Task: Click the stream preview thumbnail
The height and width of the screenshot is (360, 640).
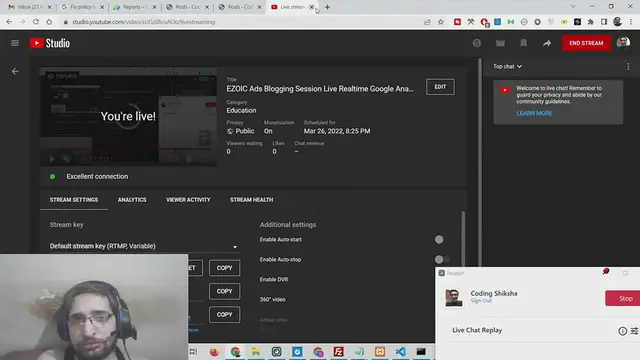Action: (x=128, y=117)
